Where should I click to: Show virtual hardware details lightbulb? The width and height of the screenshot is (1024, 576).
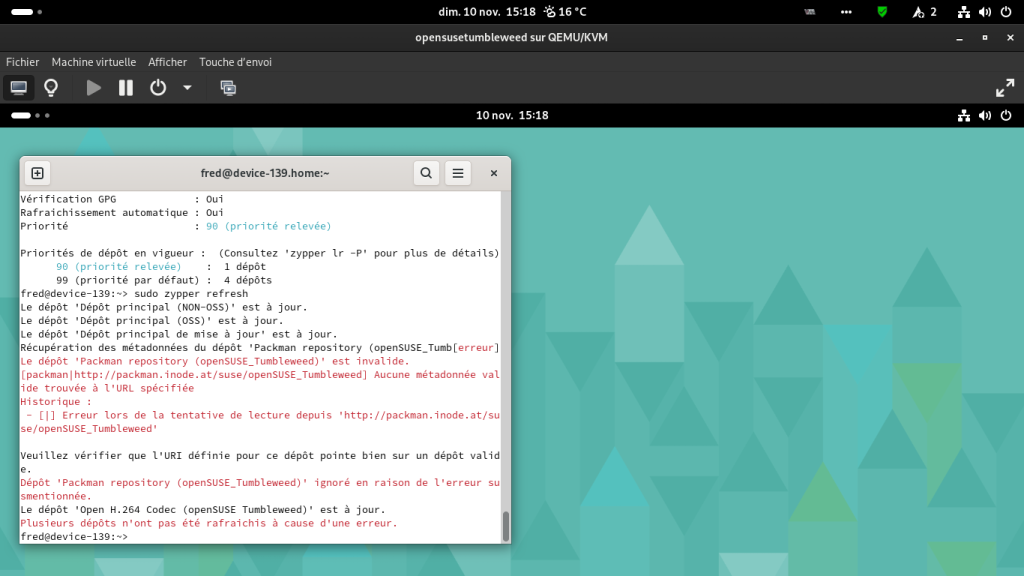pyautogui.click(x=51, y=88)
